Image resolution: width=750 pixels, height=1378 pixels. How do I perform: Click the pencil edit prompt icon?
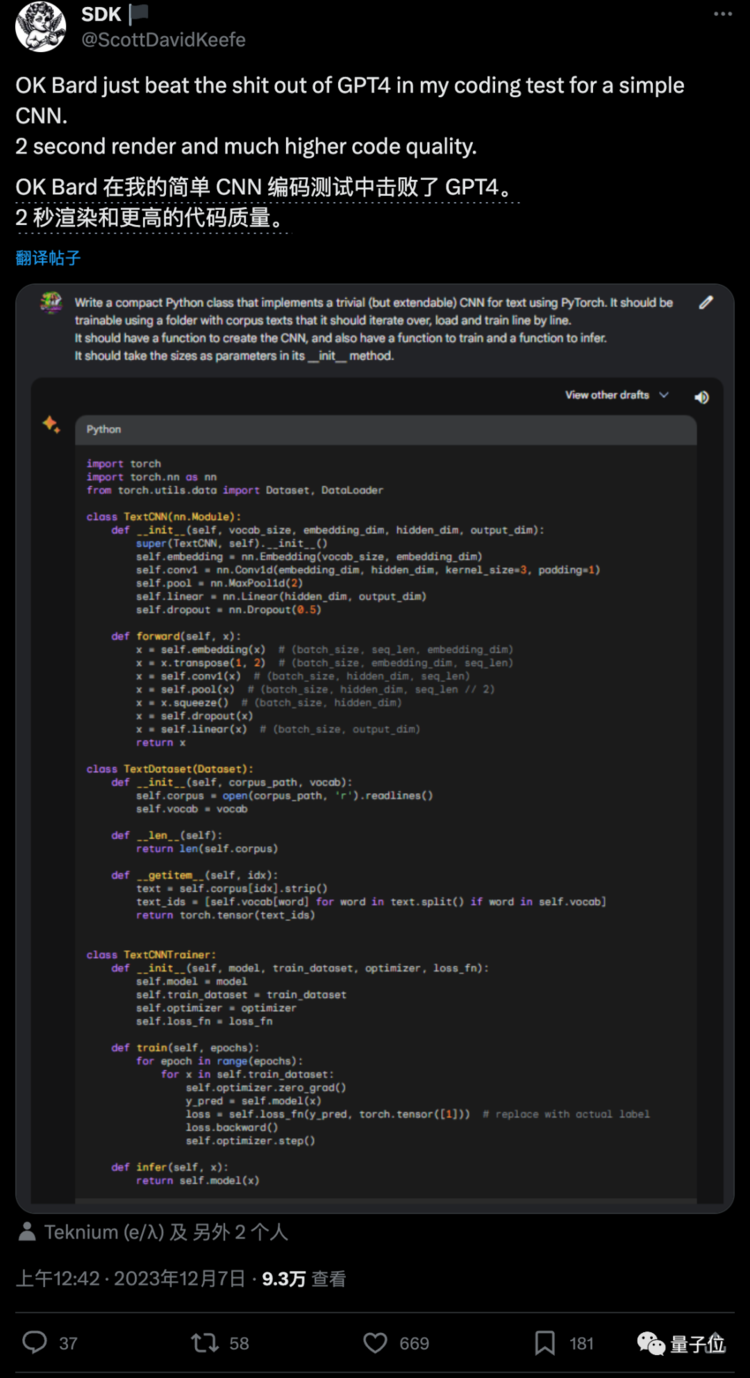(706, 302)
